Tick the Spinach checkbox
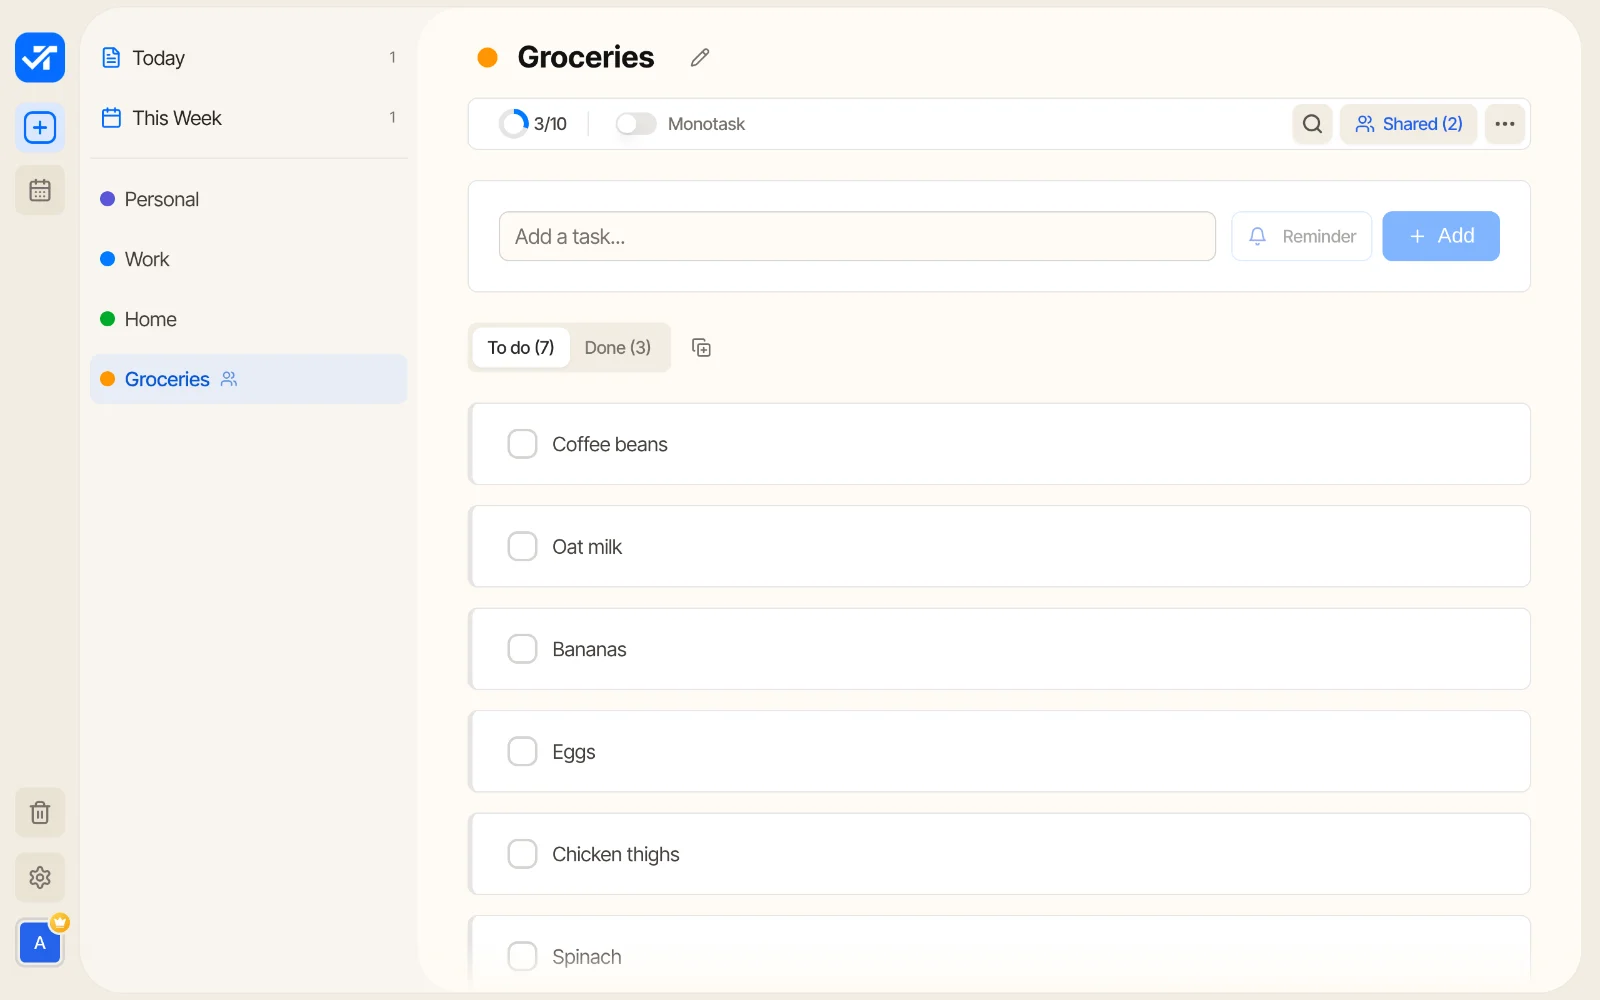1600x1000 pixels. coord(522,957)
